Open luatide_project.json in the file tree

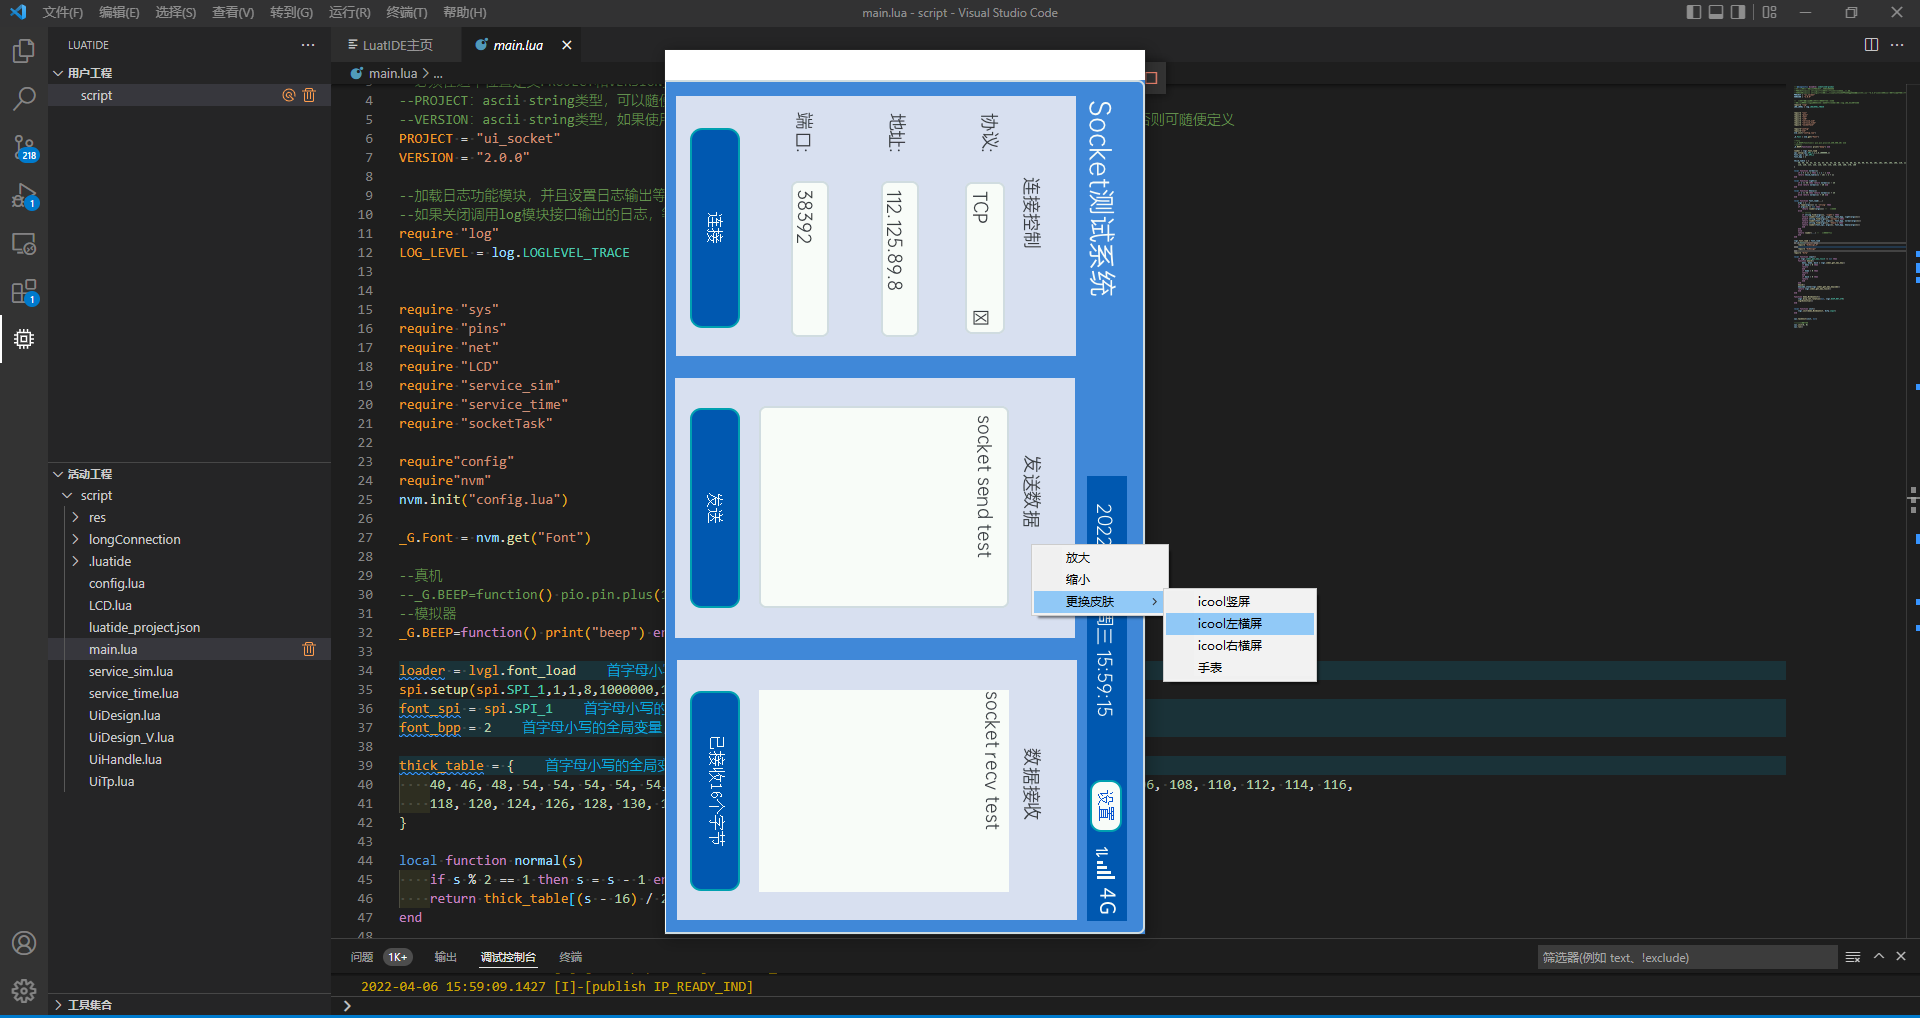pyautogui.click(x=144, y=628)
